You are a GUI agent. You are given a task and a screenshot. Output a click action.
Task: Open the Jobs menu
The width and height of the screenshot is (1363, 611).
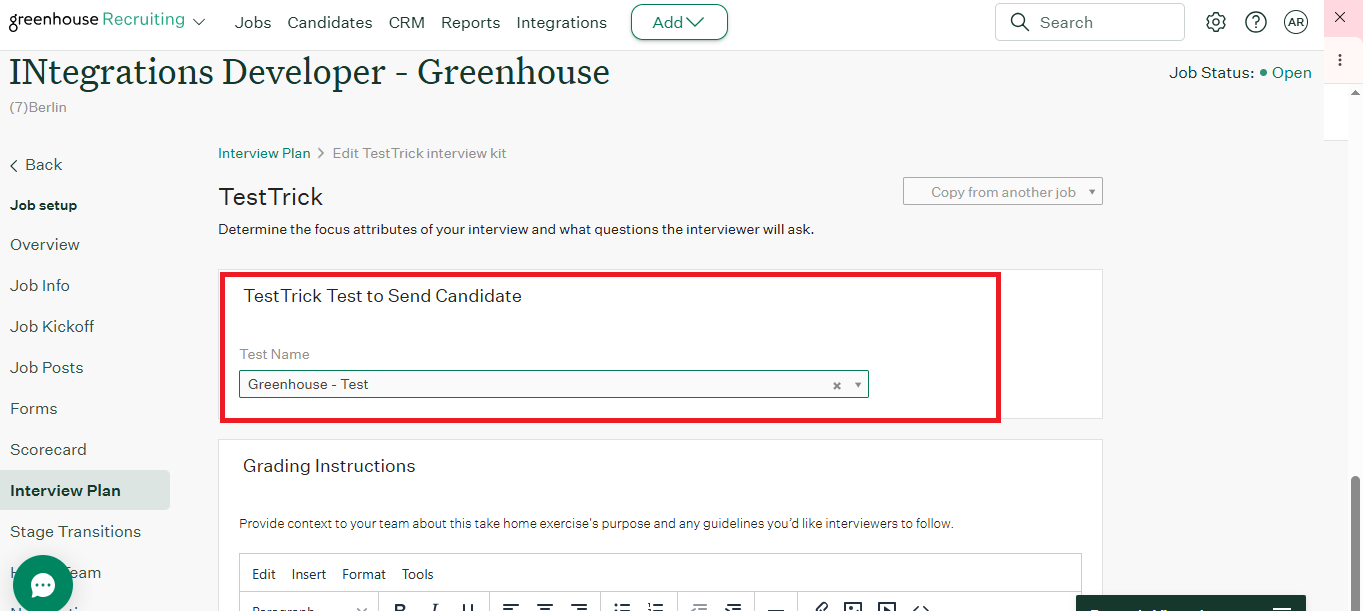(x=253, y=22)
